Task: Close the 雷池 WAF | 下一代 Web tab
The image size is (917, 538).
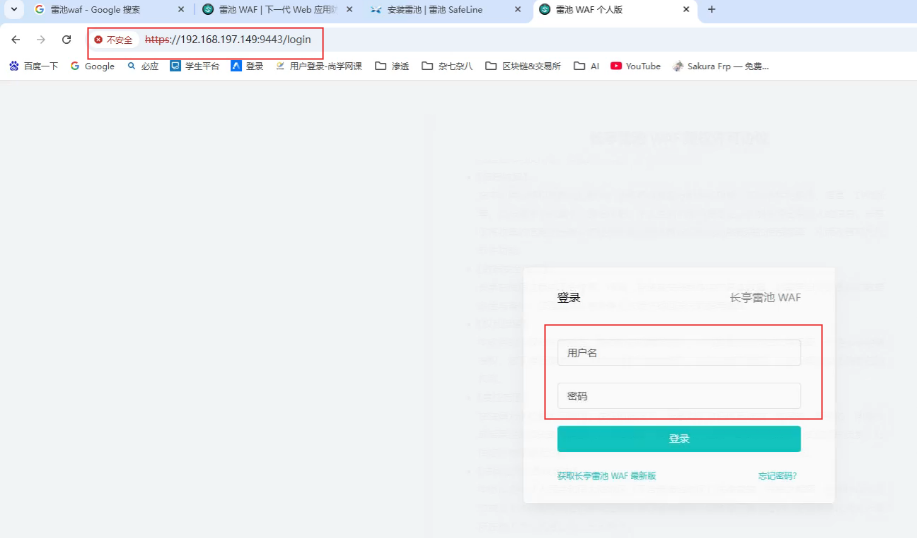Action: click(349, 9)
